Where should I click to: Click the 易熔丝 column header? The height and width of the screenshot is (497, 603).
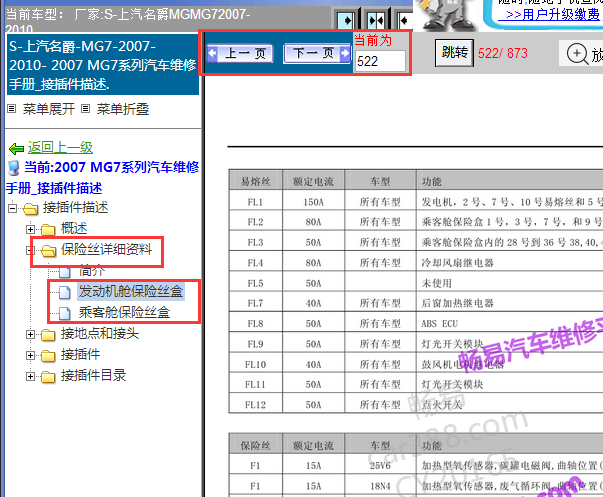(x=255, y=181)
